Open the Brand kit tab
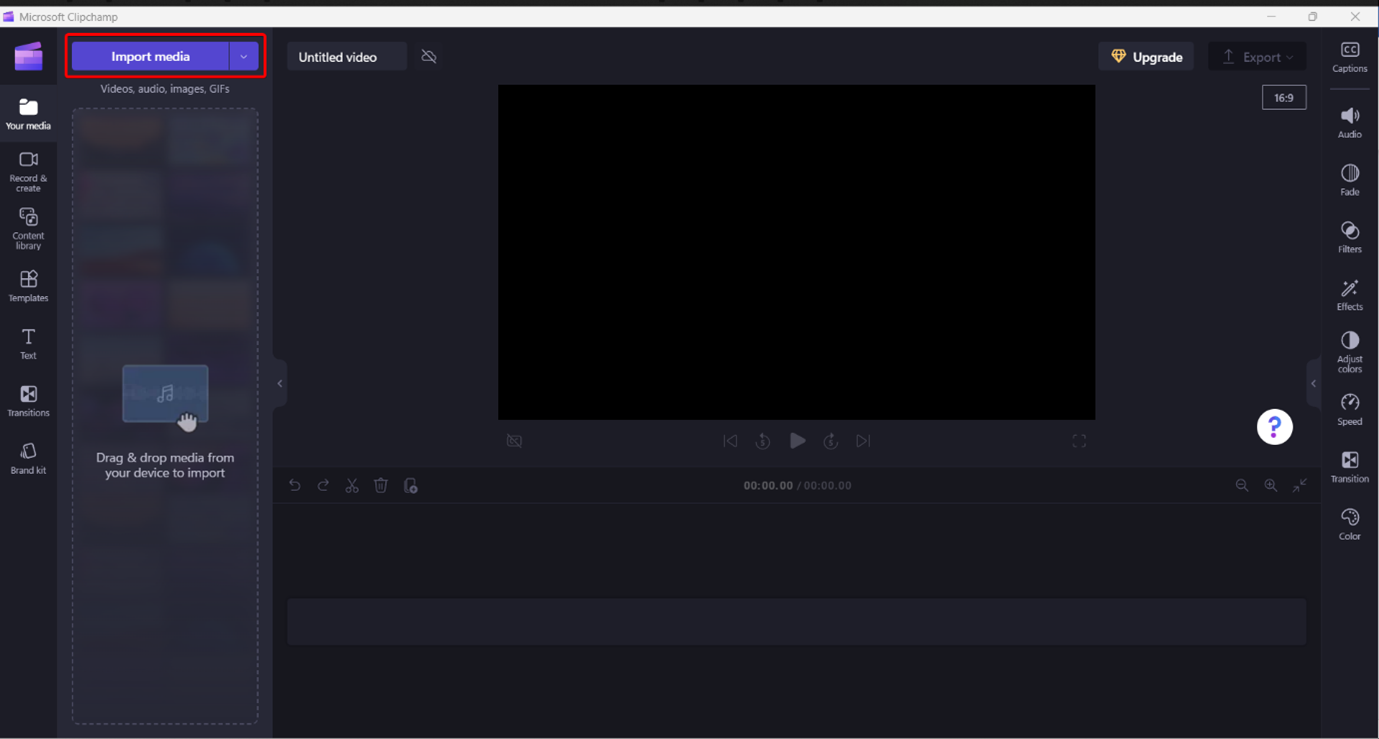The width and height of the screenshot is (1379, 739). pyautogui.click(x=28, y=458)
